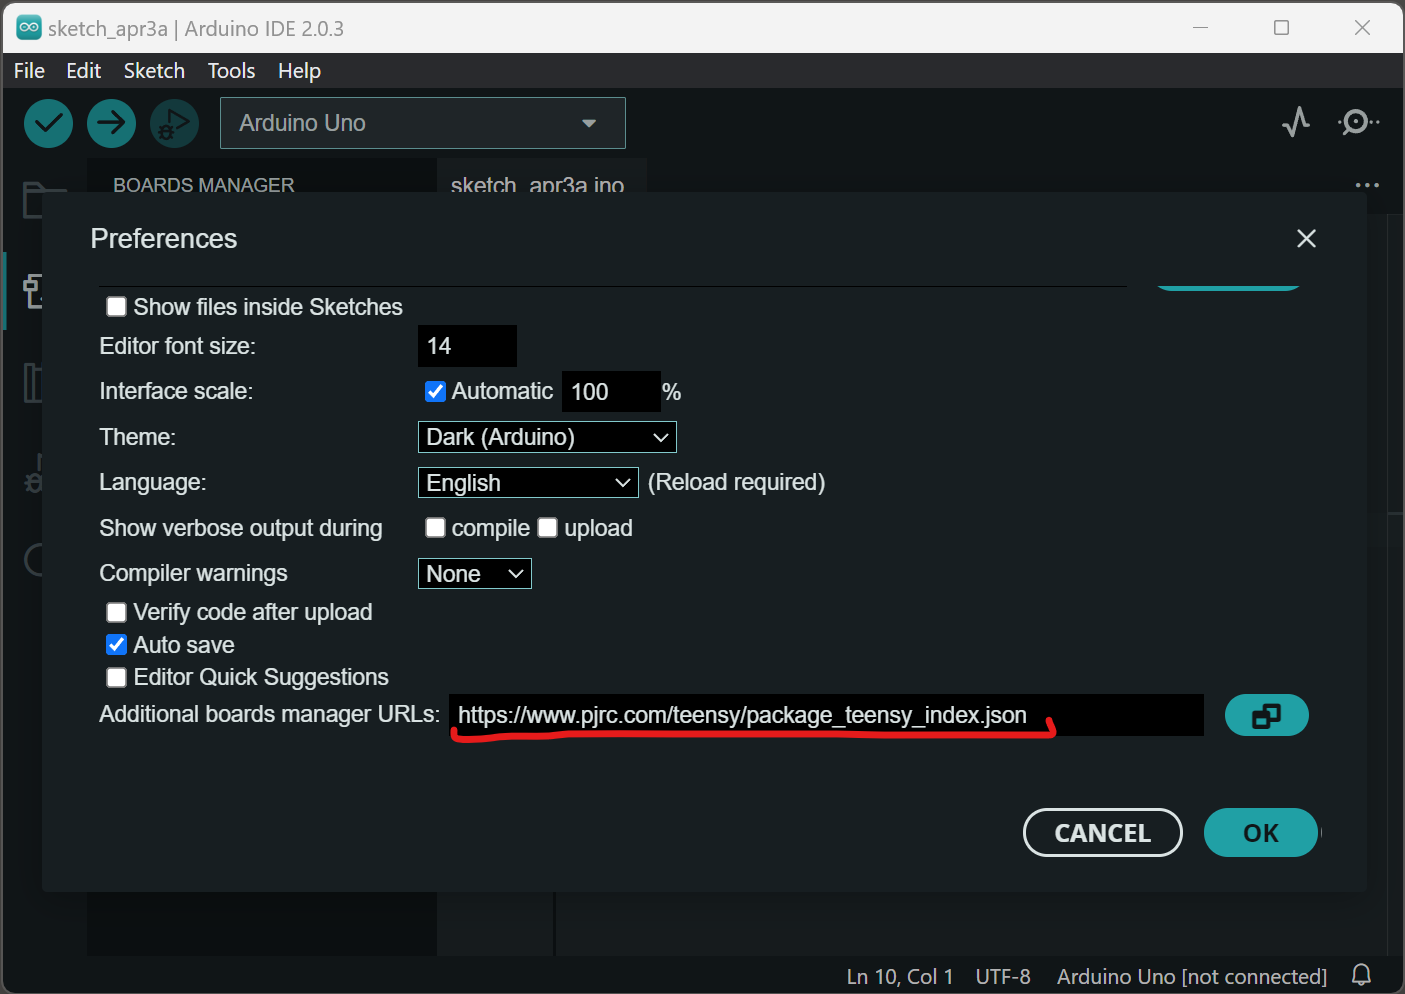Image resolution: width=1405 pixels, height=994 pixels.
Task: Open the Help menu
Action: coord(299,71)
